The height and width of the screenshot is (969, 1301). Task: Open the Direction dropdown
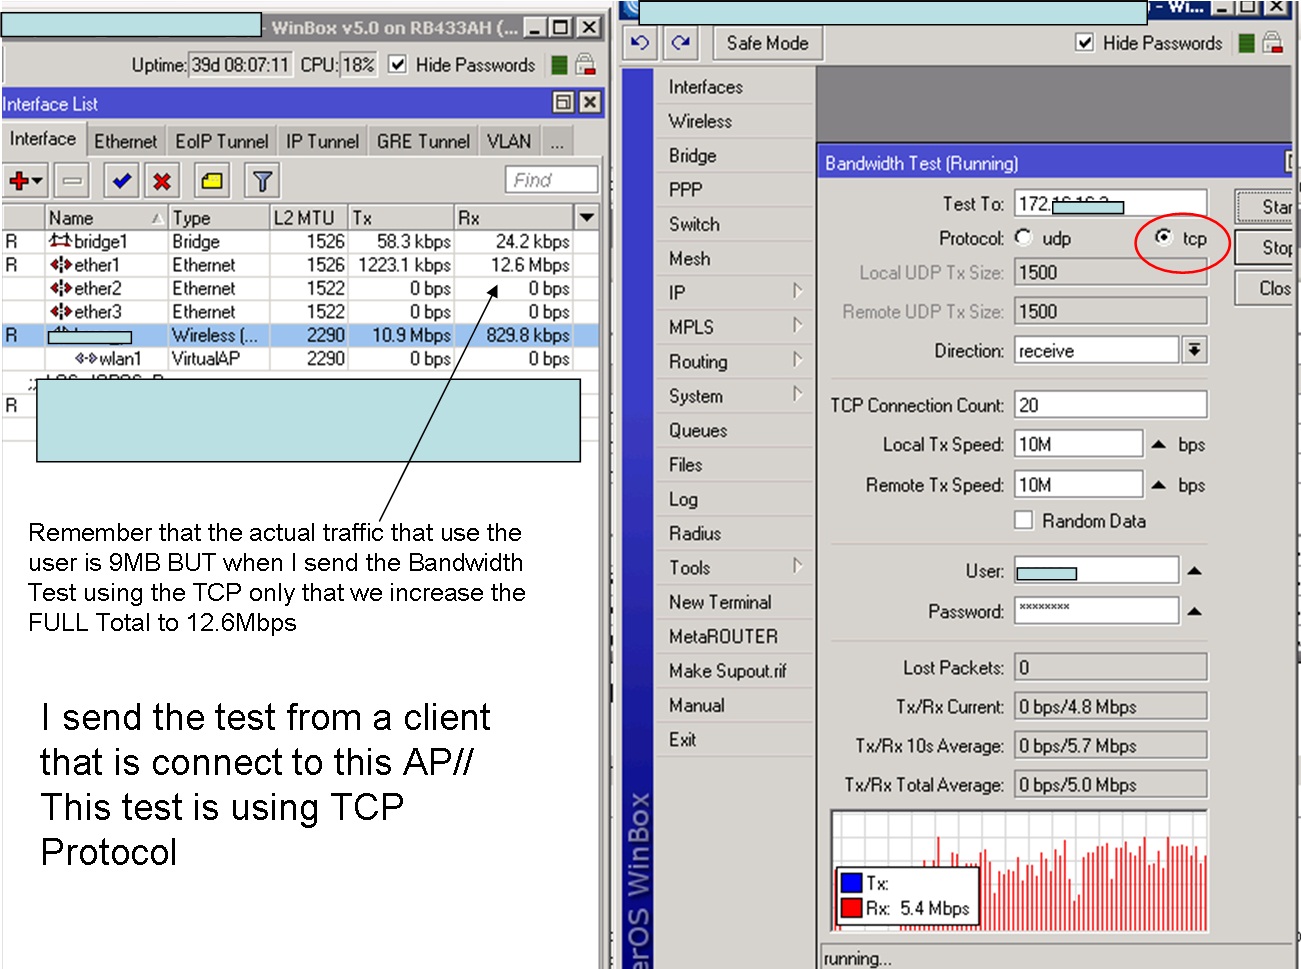[1195, 350]
